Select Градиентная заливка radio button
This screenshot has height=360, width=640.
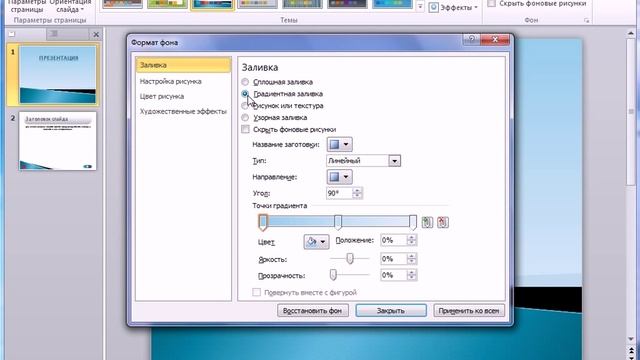[245, 94]
